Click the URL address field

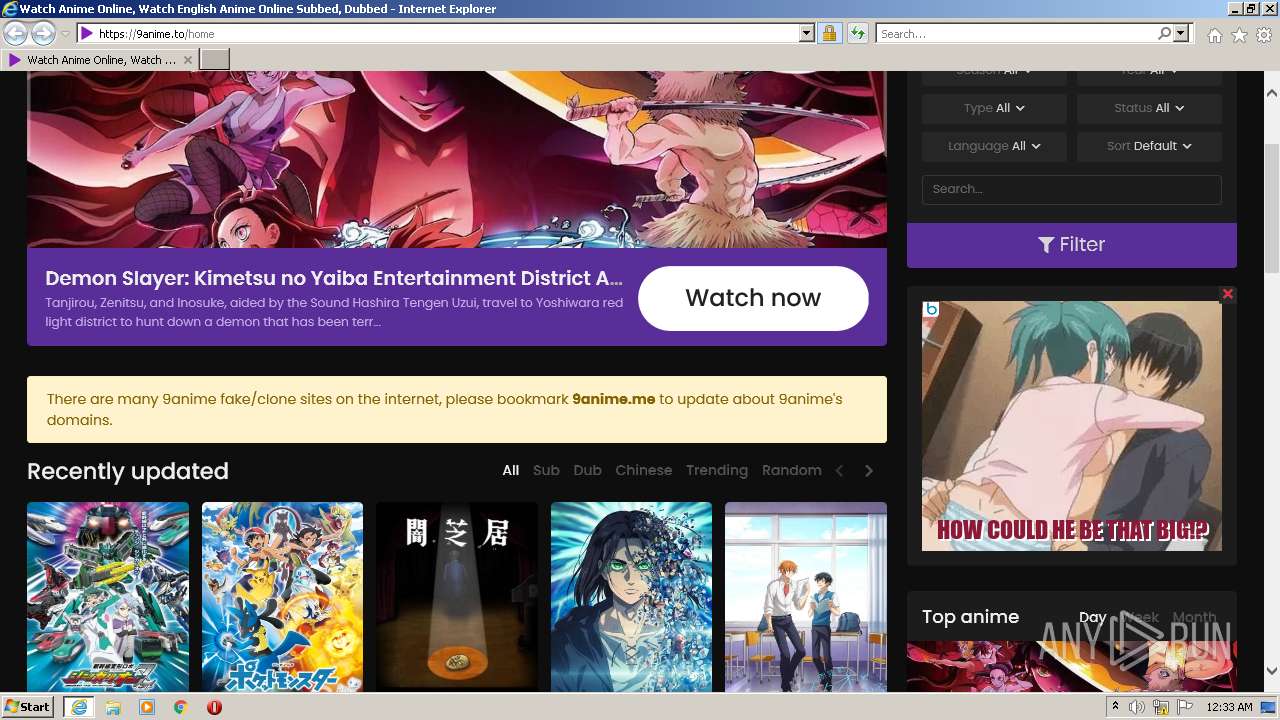pos(438,34)
